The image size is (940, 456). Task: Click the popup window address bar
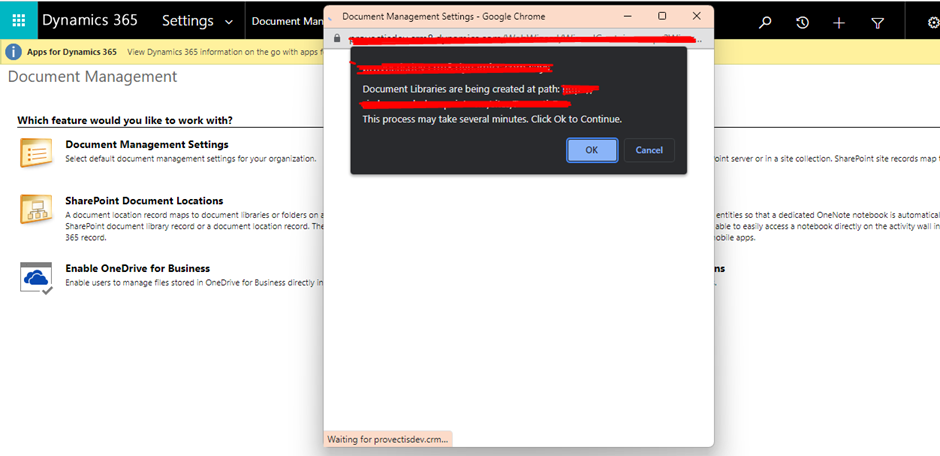coord(520,38)
